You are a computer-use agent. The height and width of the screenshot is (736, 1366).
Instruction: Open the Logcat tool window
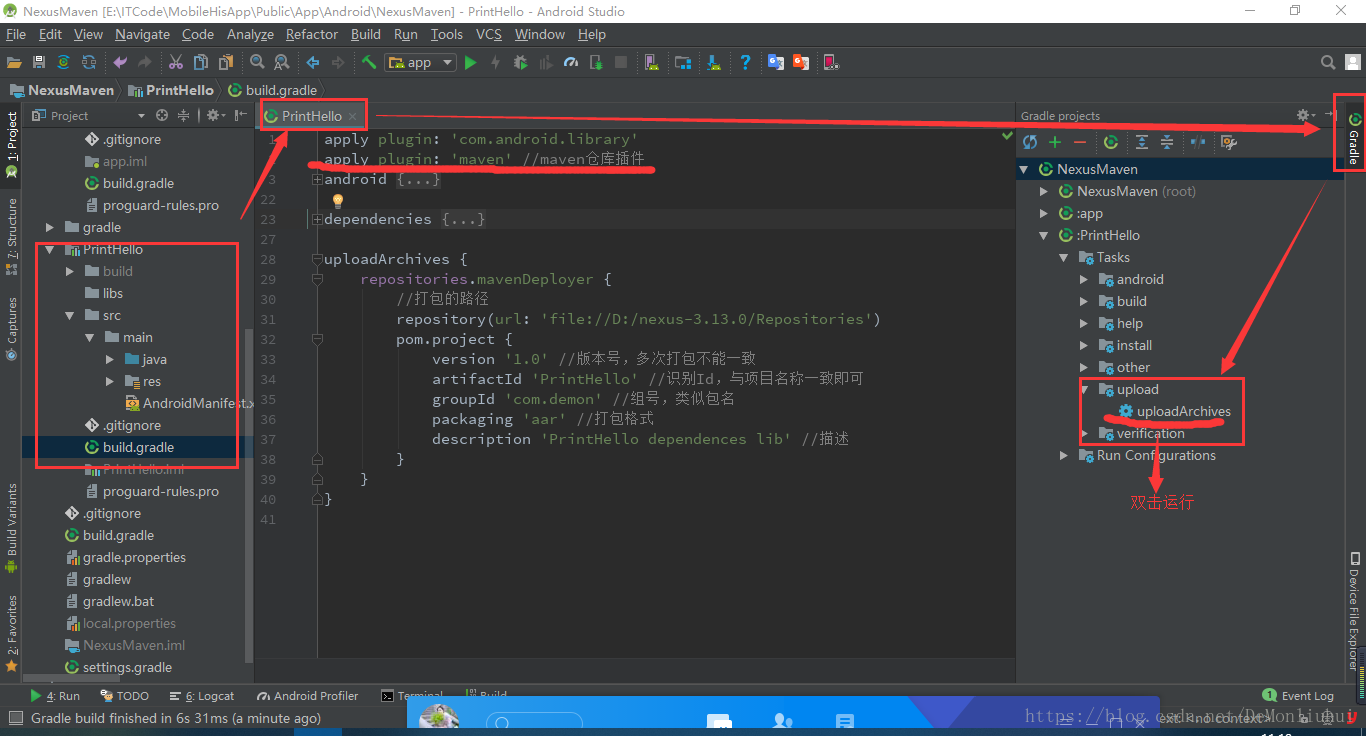click(x=201, y=696)
